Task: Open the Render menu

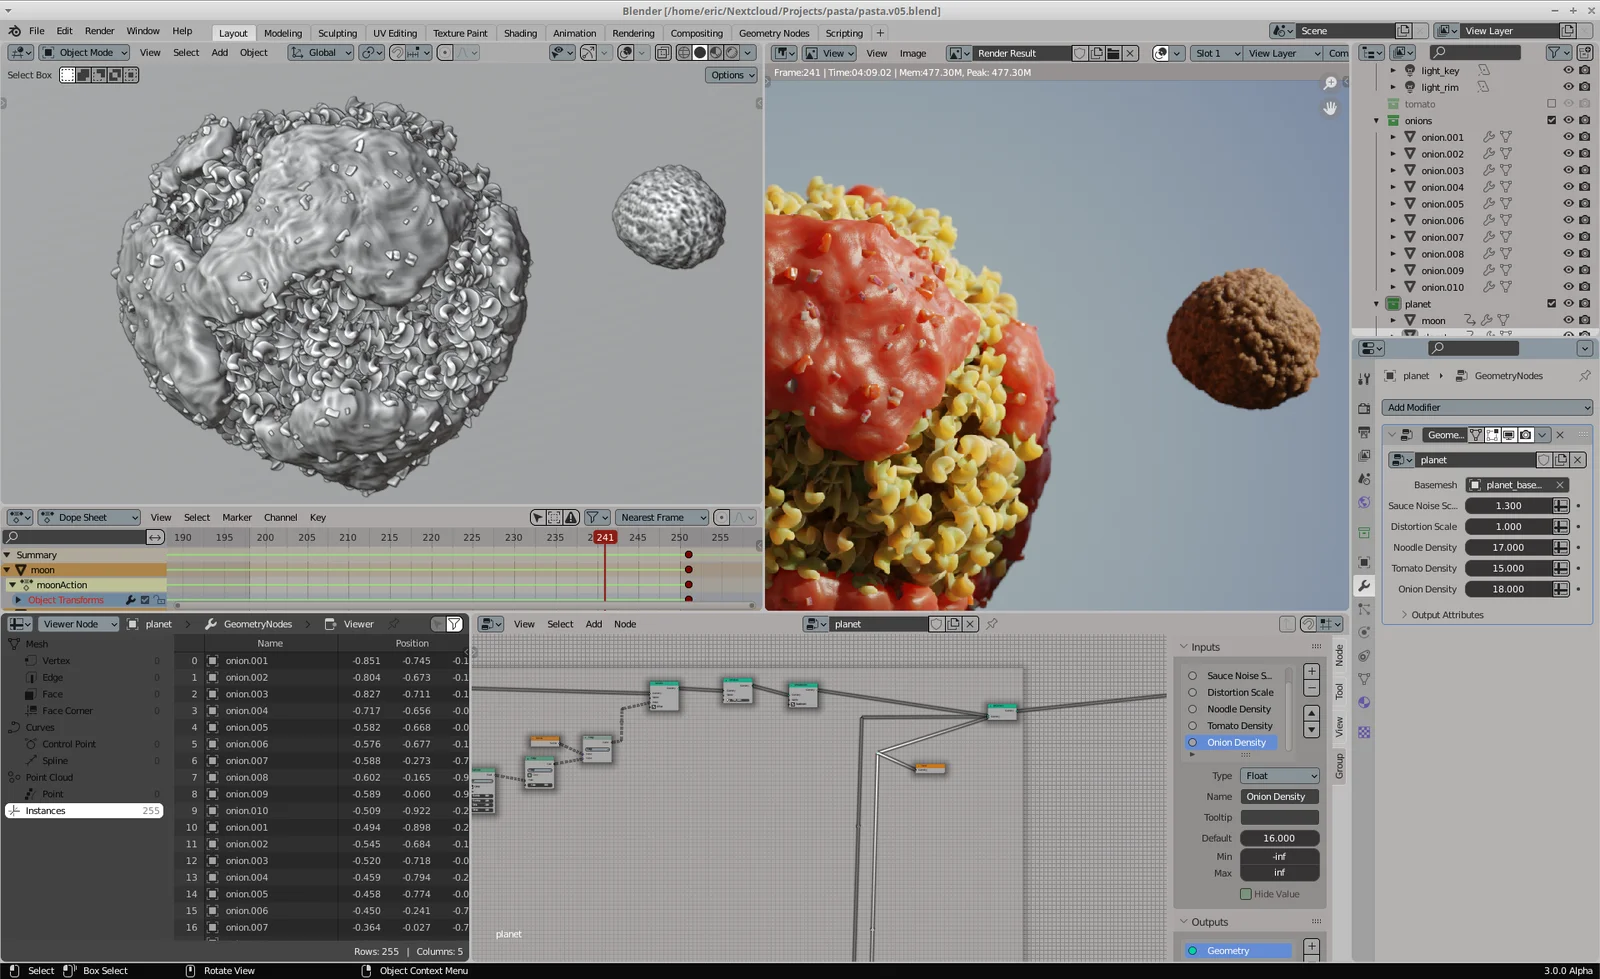Action: tap(99, 31)
